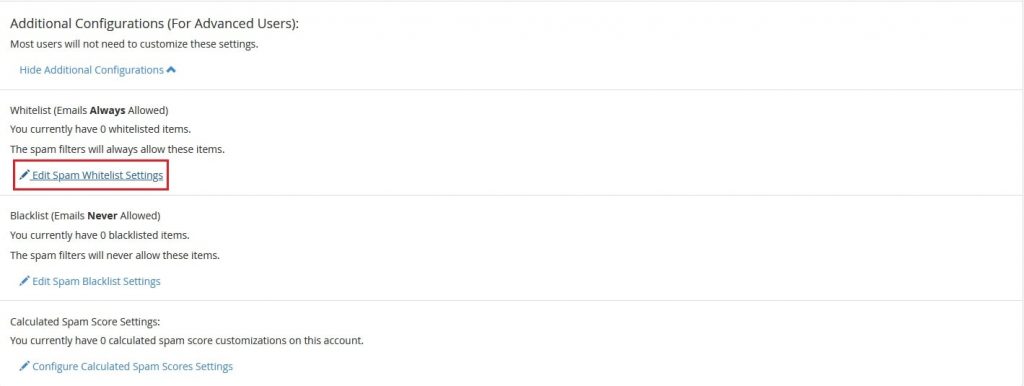Open Configure Calculated Spam Scores Settings
This screenshot has width=1024, height=386.
[x=133, y=366]
